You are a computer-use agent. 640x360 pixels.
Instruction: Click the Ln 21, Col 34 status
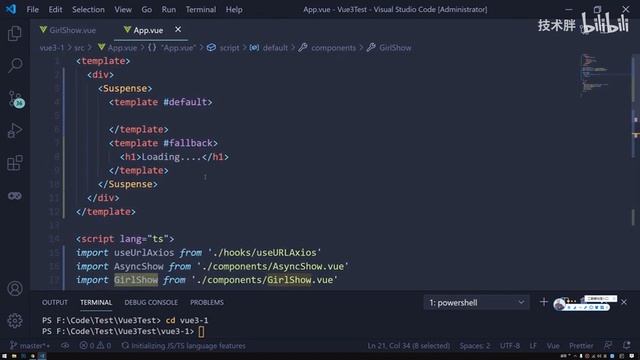point(409,346)
